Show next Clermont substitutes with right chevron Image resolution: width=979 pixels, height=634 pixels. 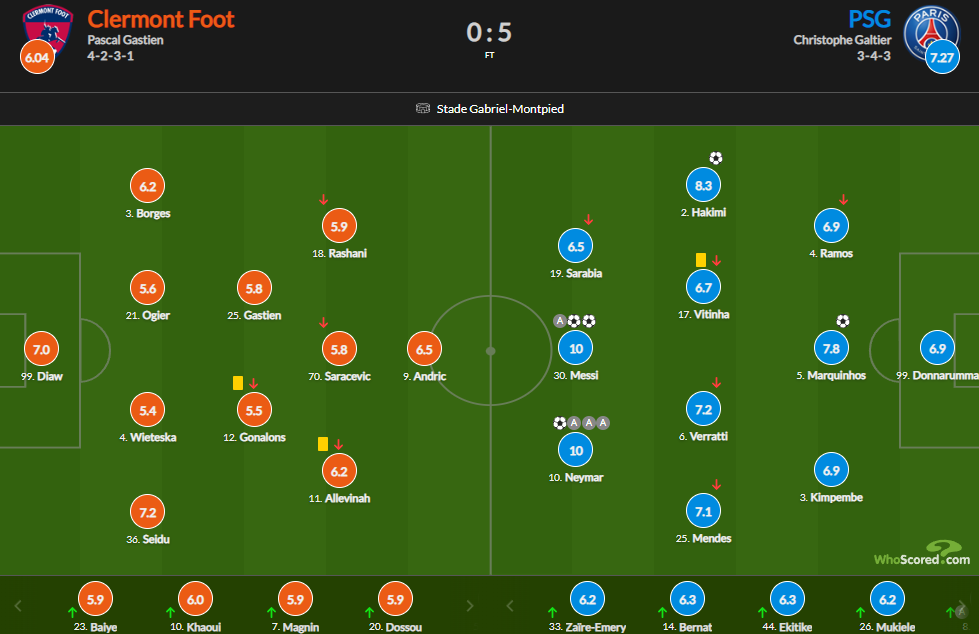[470, 605]
